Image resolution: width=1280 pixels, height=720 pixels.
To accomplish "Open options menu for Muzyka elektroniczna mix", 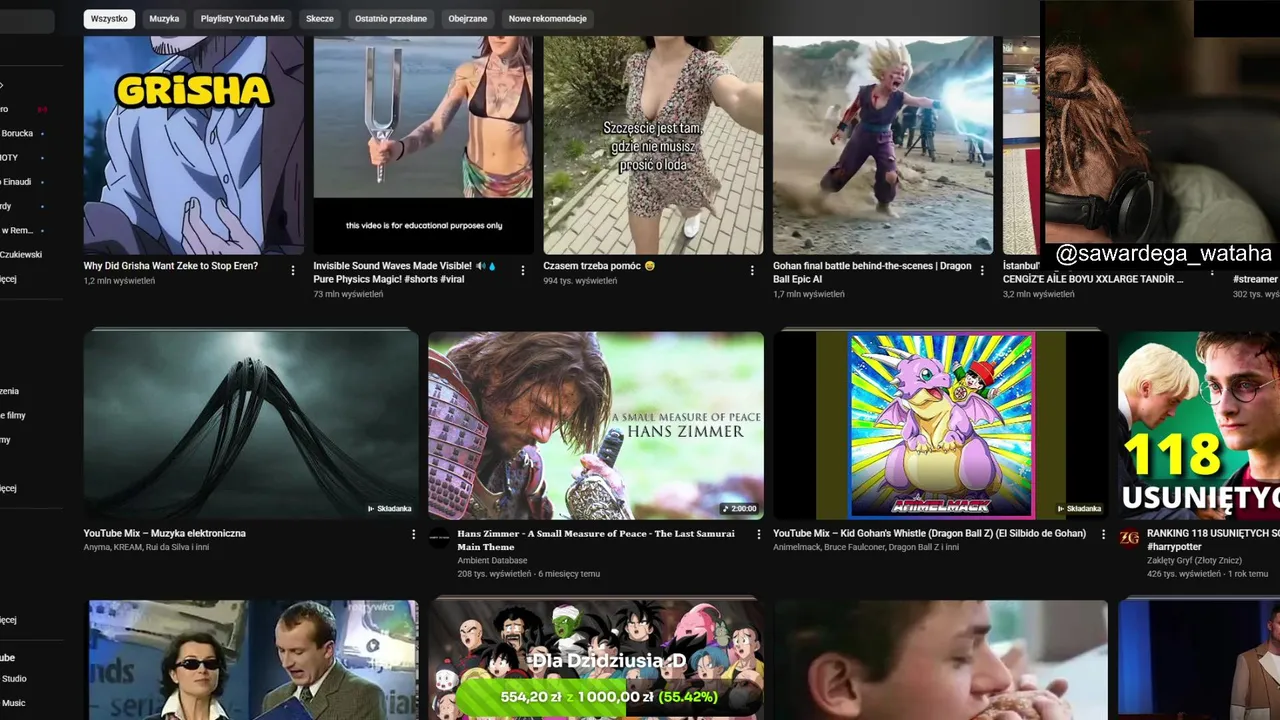I will (413, 535).
